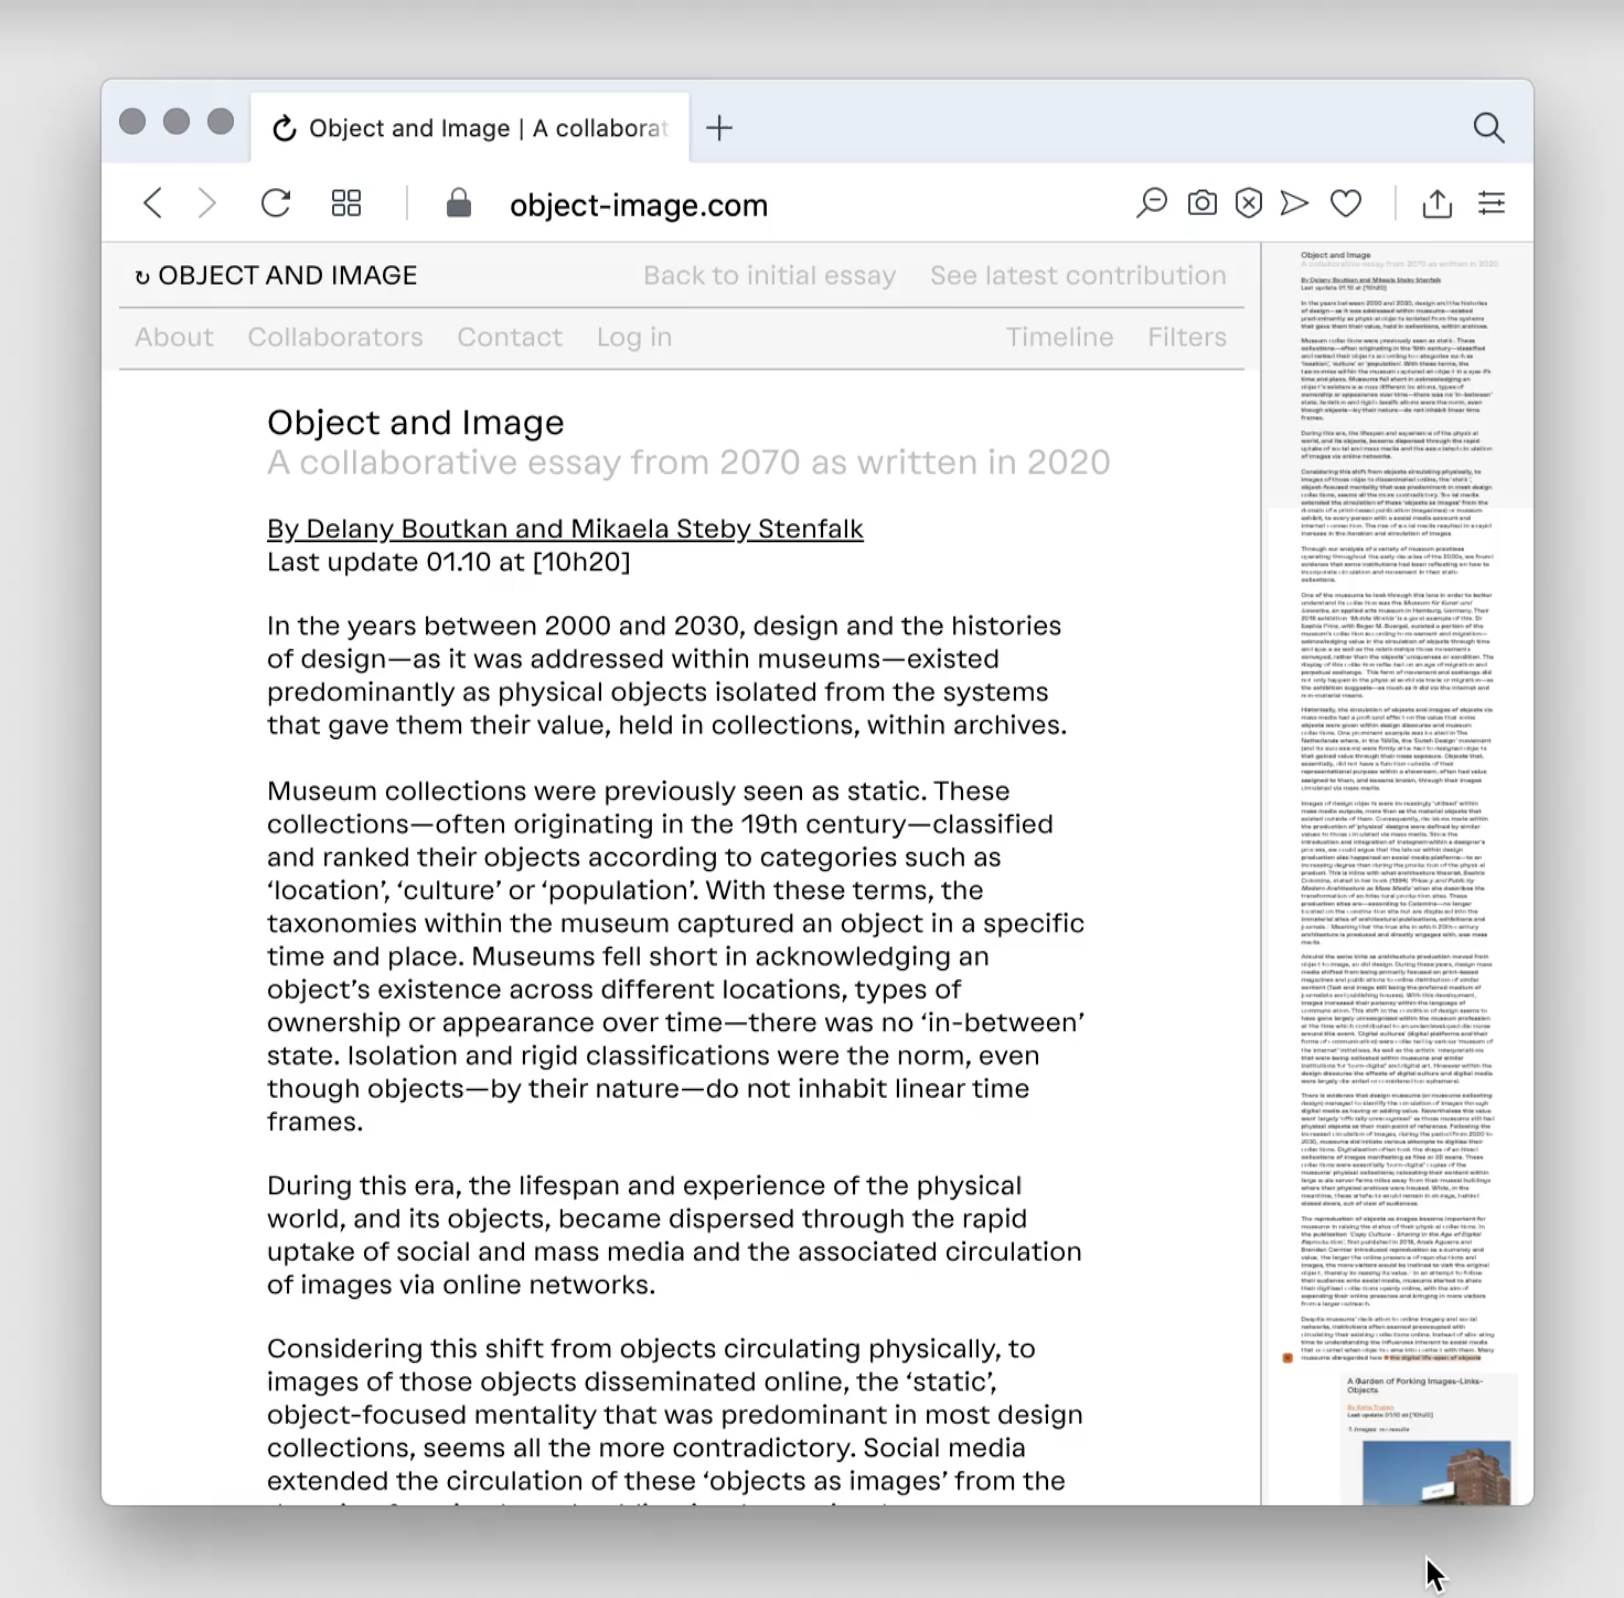Click the Log in link
Screen dimensions: 1624x1598
coord(634,337)
